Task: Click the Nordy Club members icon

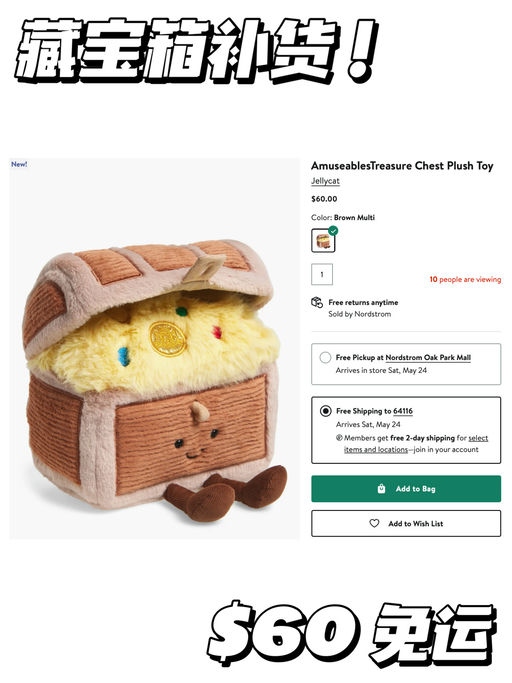Action: point(339,438)
